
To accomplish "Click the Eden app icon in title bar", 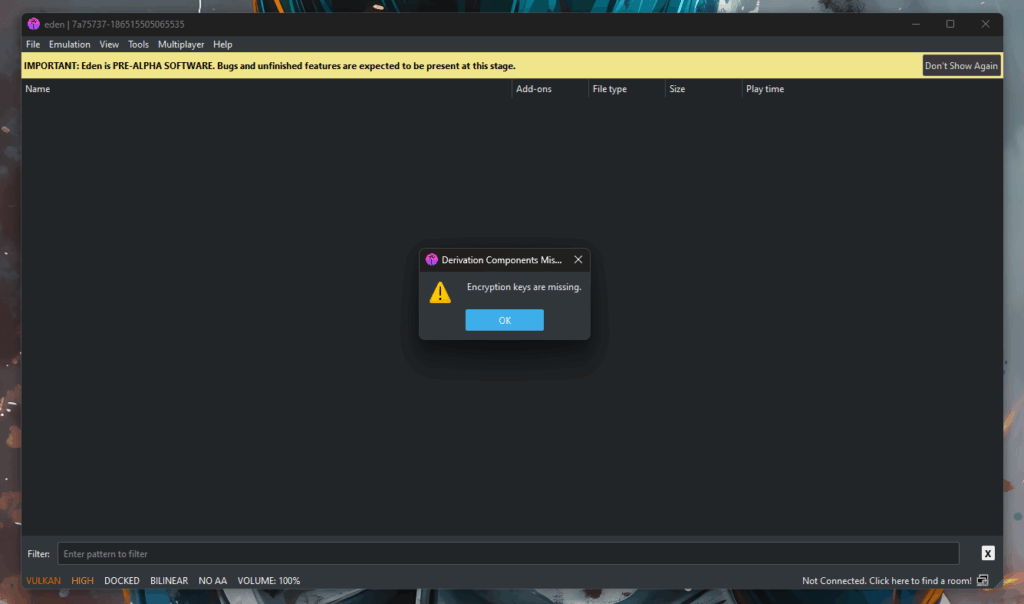I will pos(33,24).
